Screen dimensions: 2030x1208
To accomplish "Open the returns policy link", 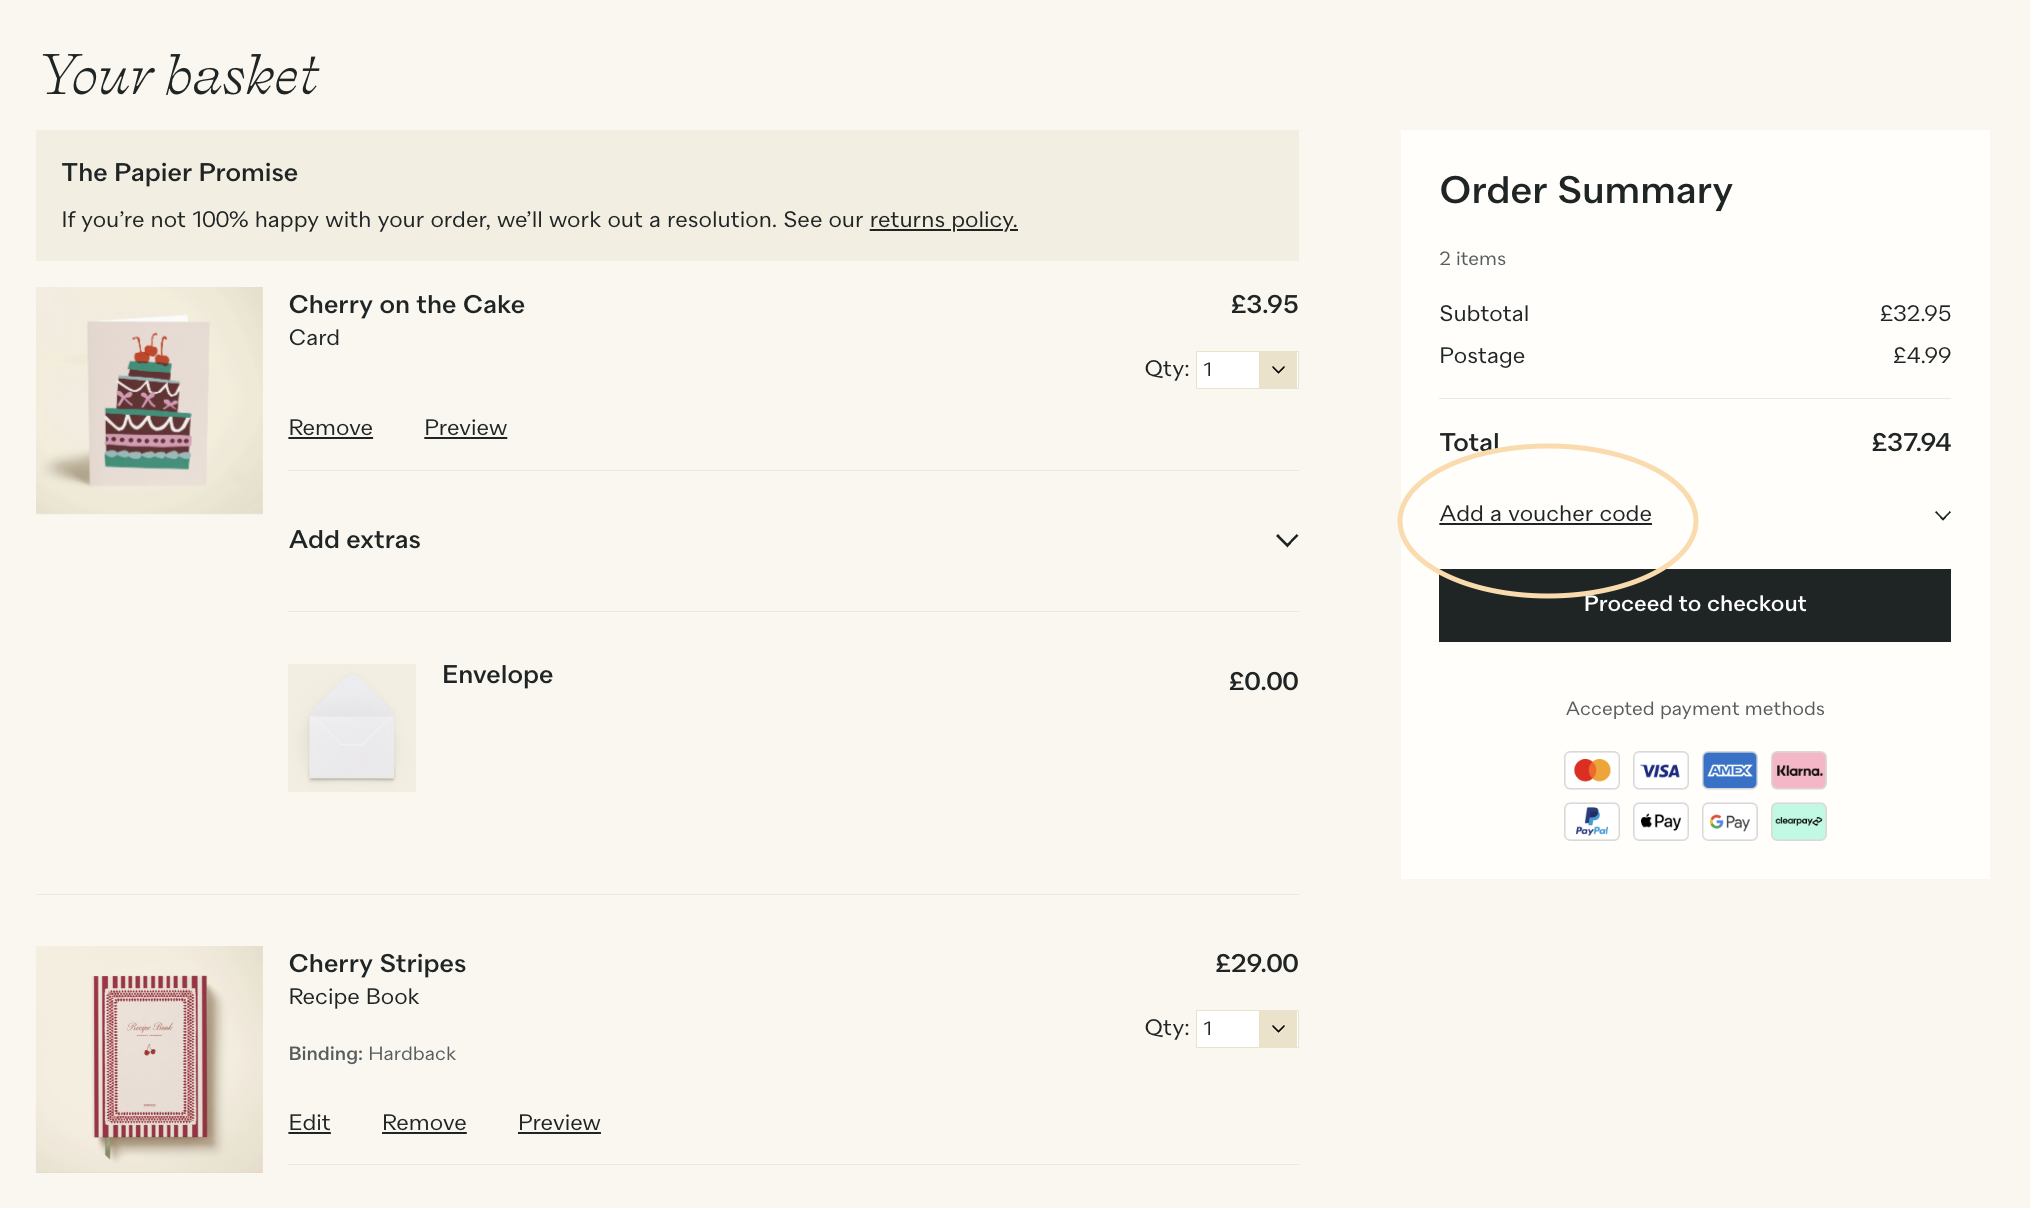I will click(943, 220).
